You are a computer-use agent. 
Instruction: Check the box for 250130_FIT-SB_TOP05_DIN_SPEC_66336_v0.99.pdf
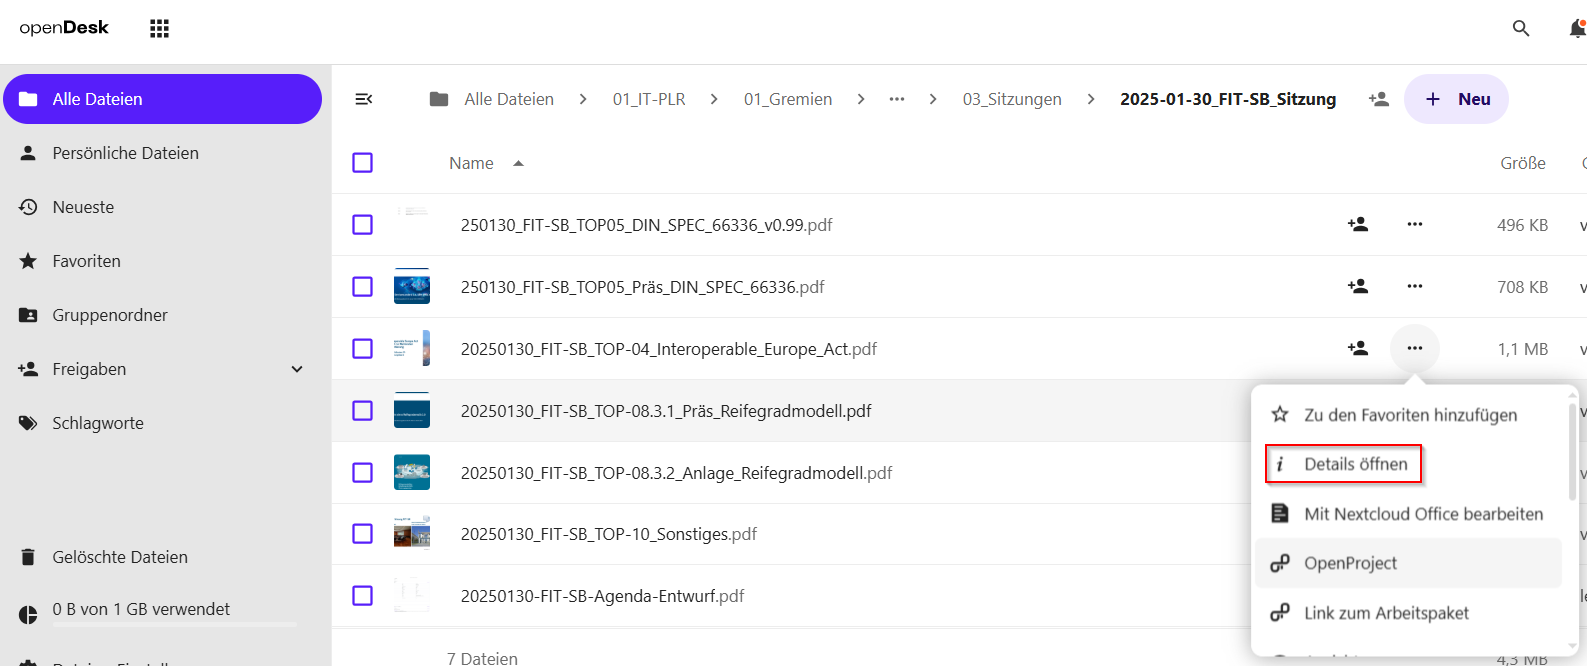[x=363, y=225]
